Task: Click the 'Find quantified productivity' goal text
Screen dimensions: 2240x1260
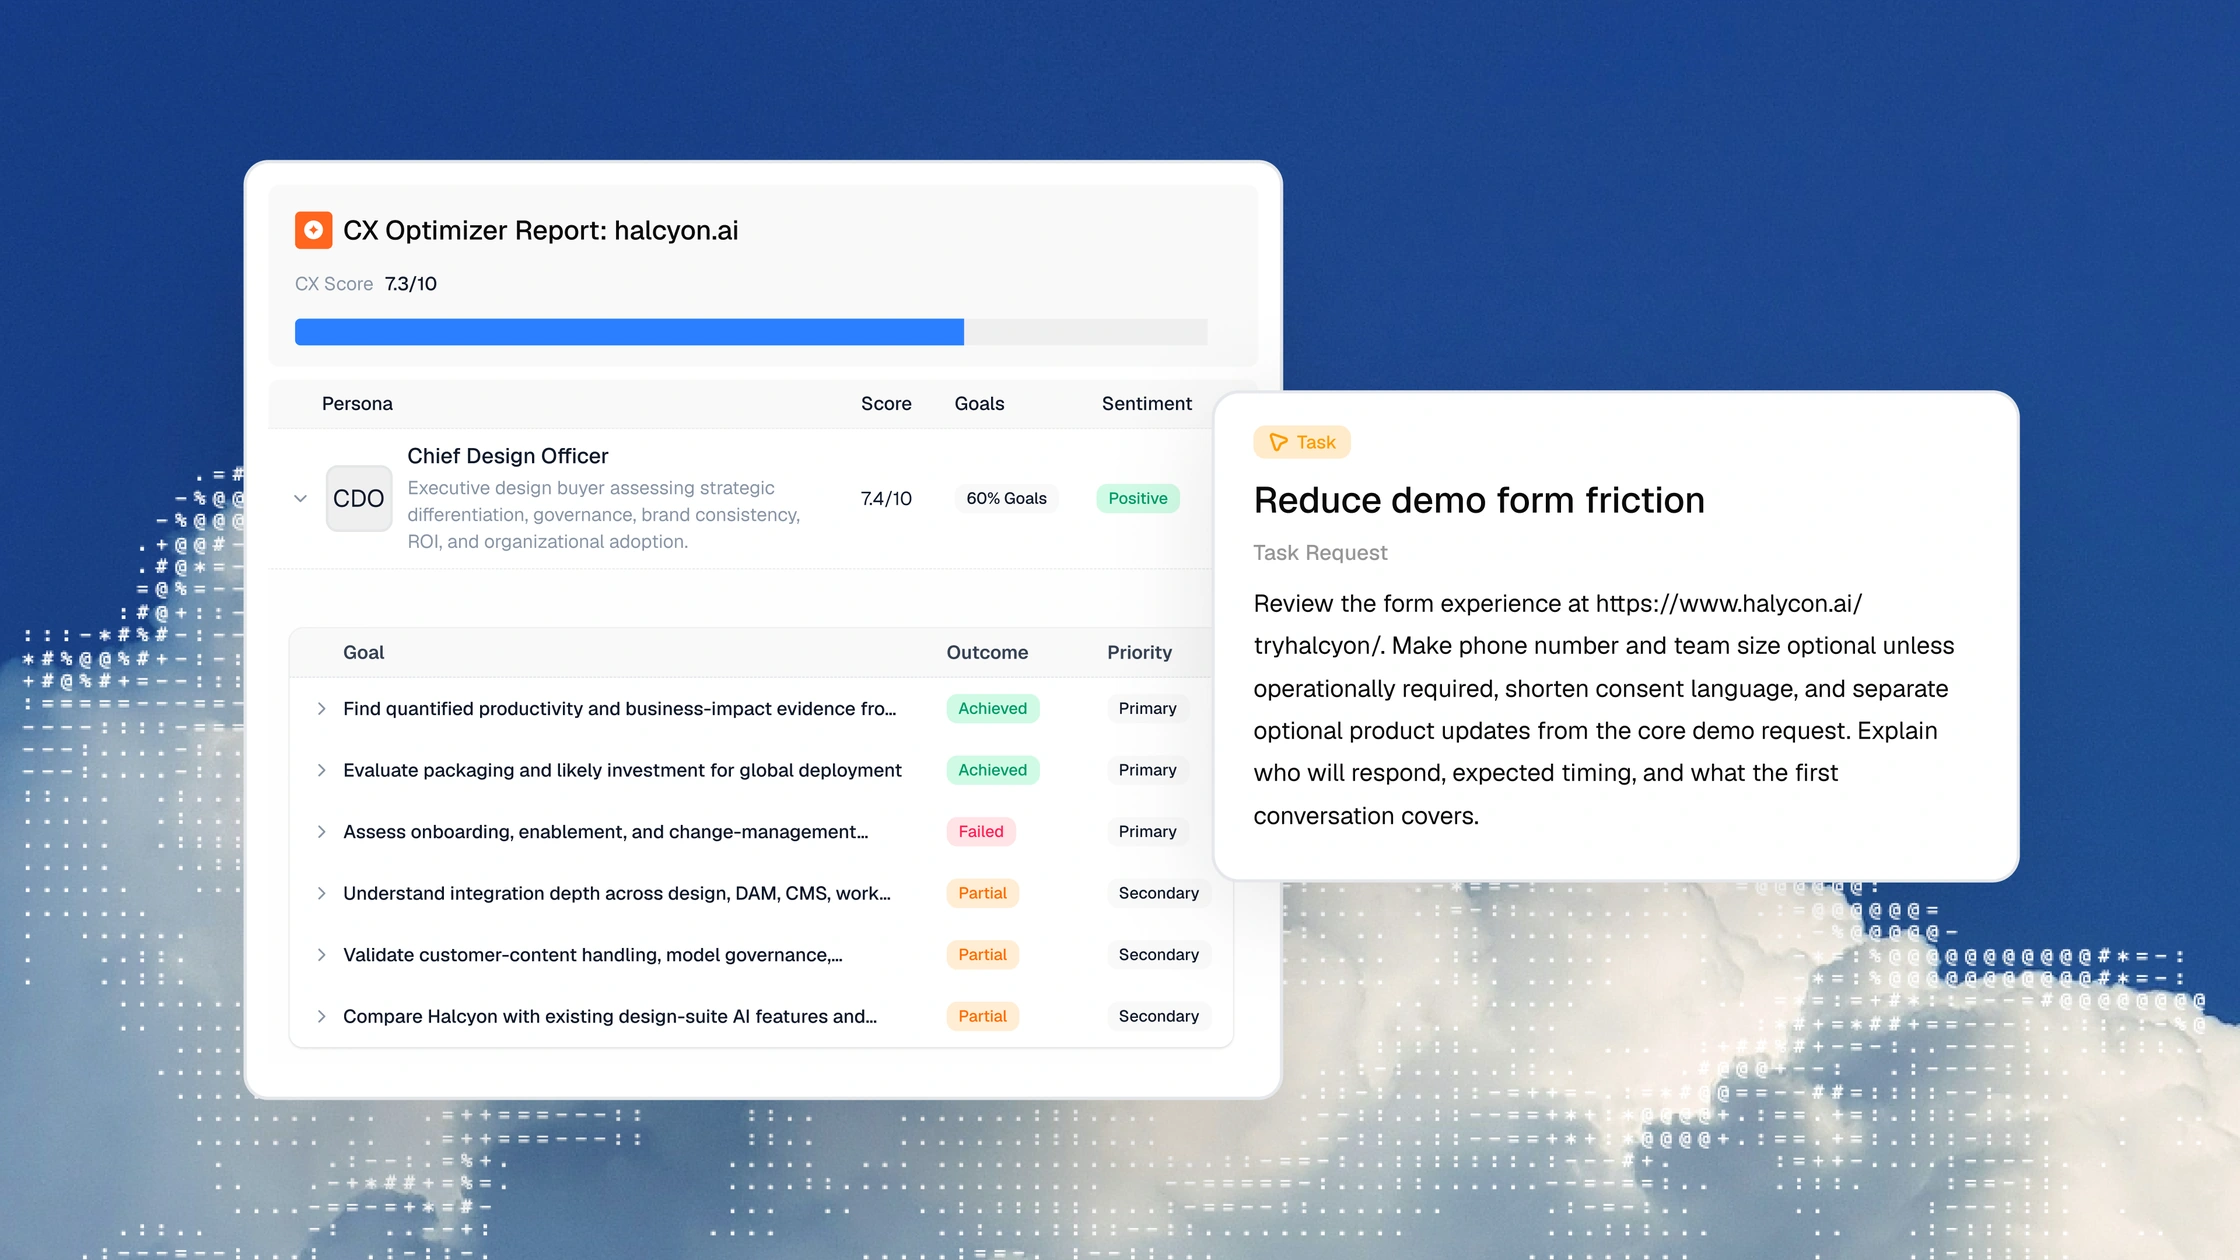Action: 620,708
